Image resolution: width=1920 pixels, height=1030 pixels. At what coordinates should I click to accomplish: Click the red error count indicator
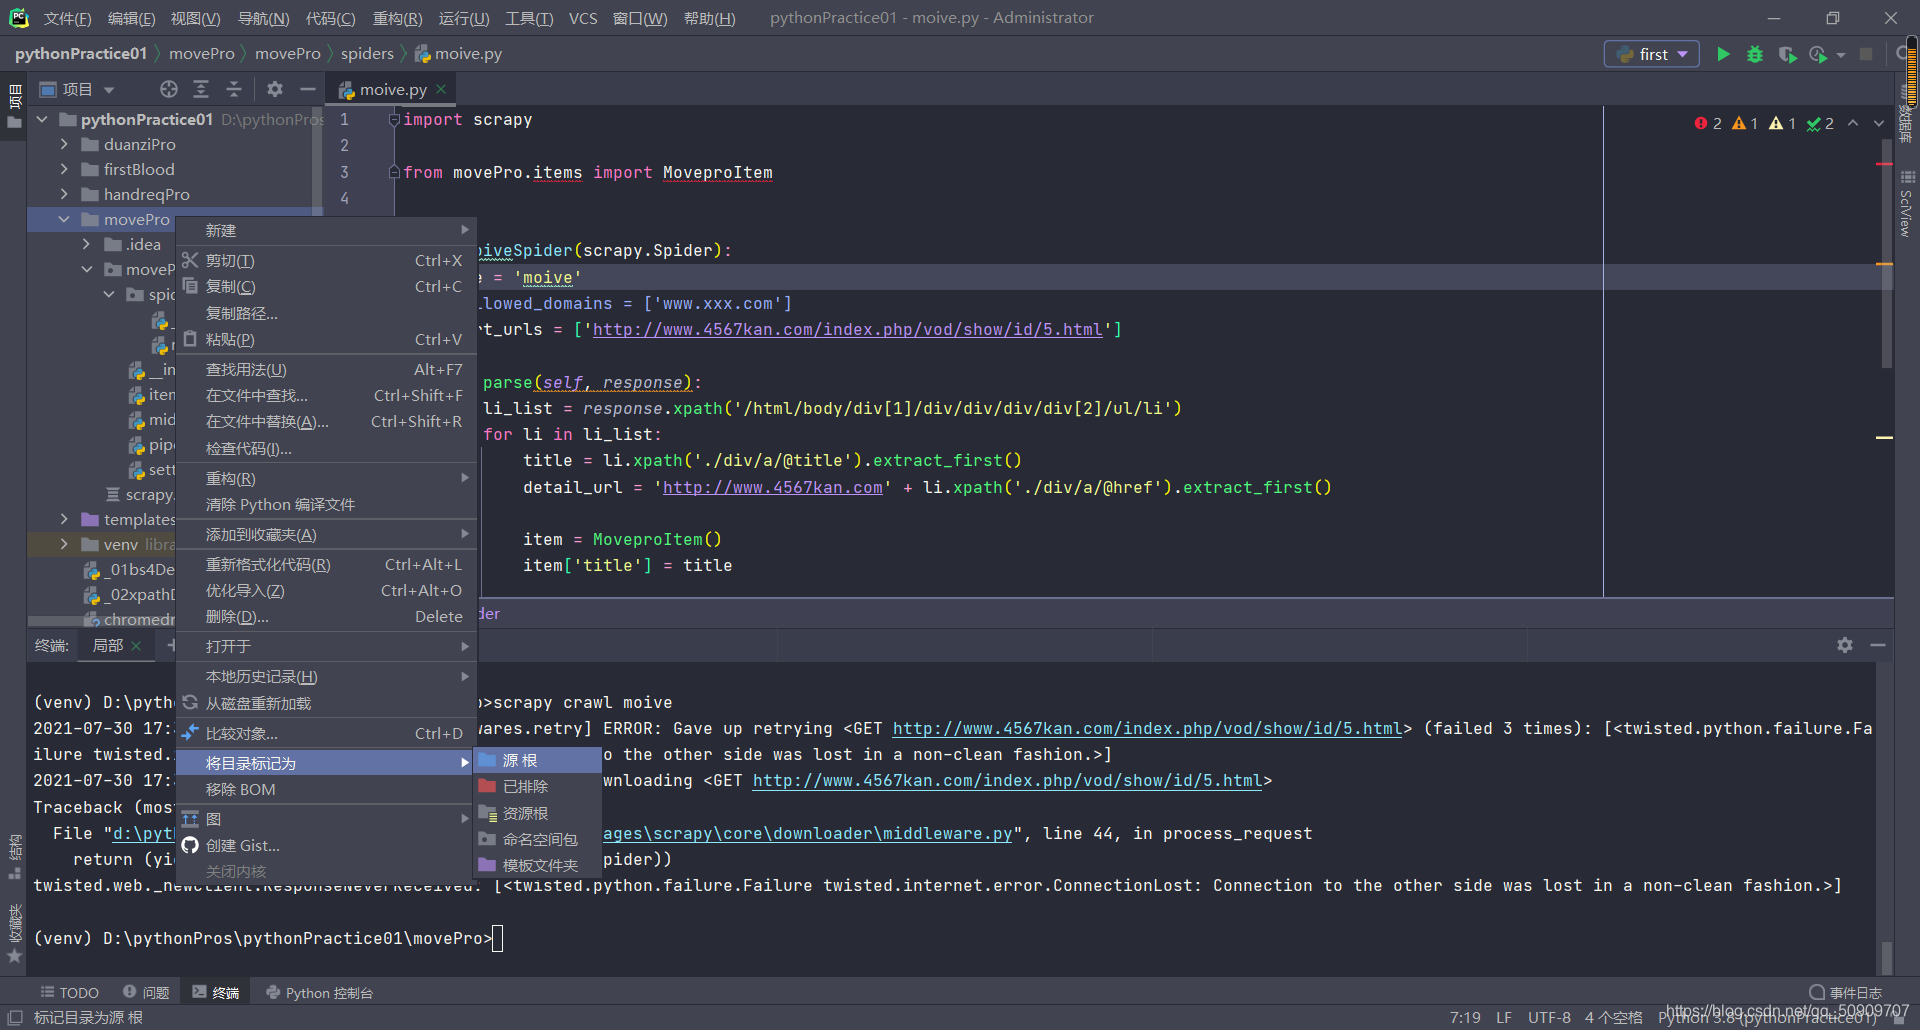click(x=1708, y=123)
